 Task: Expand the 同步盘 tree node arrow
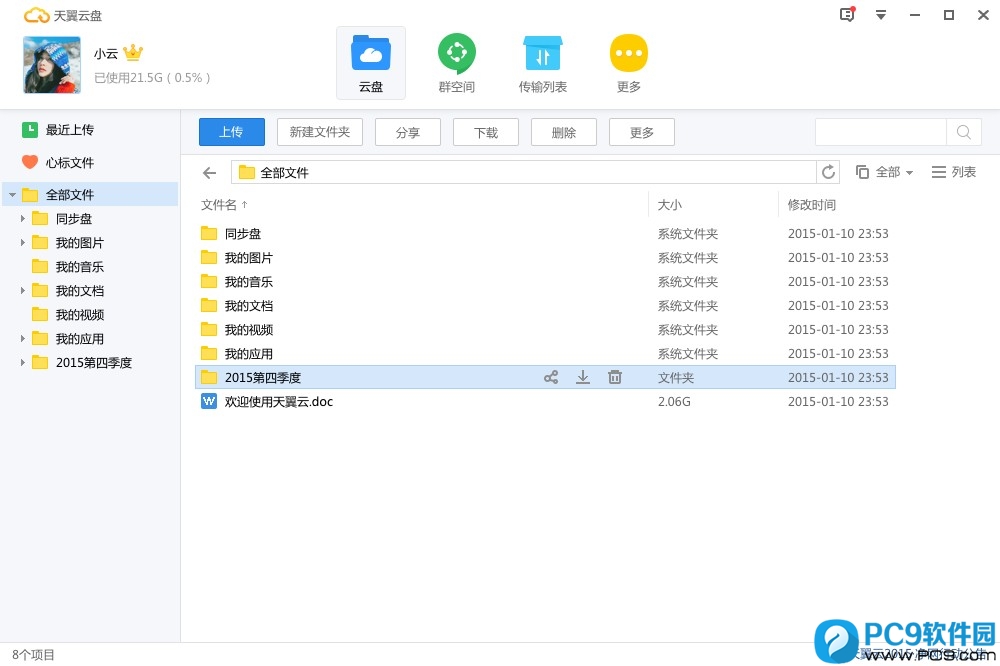(22, 219)
